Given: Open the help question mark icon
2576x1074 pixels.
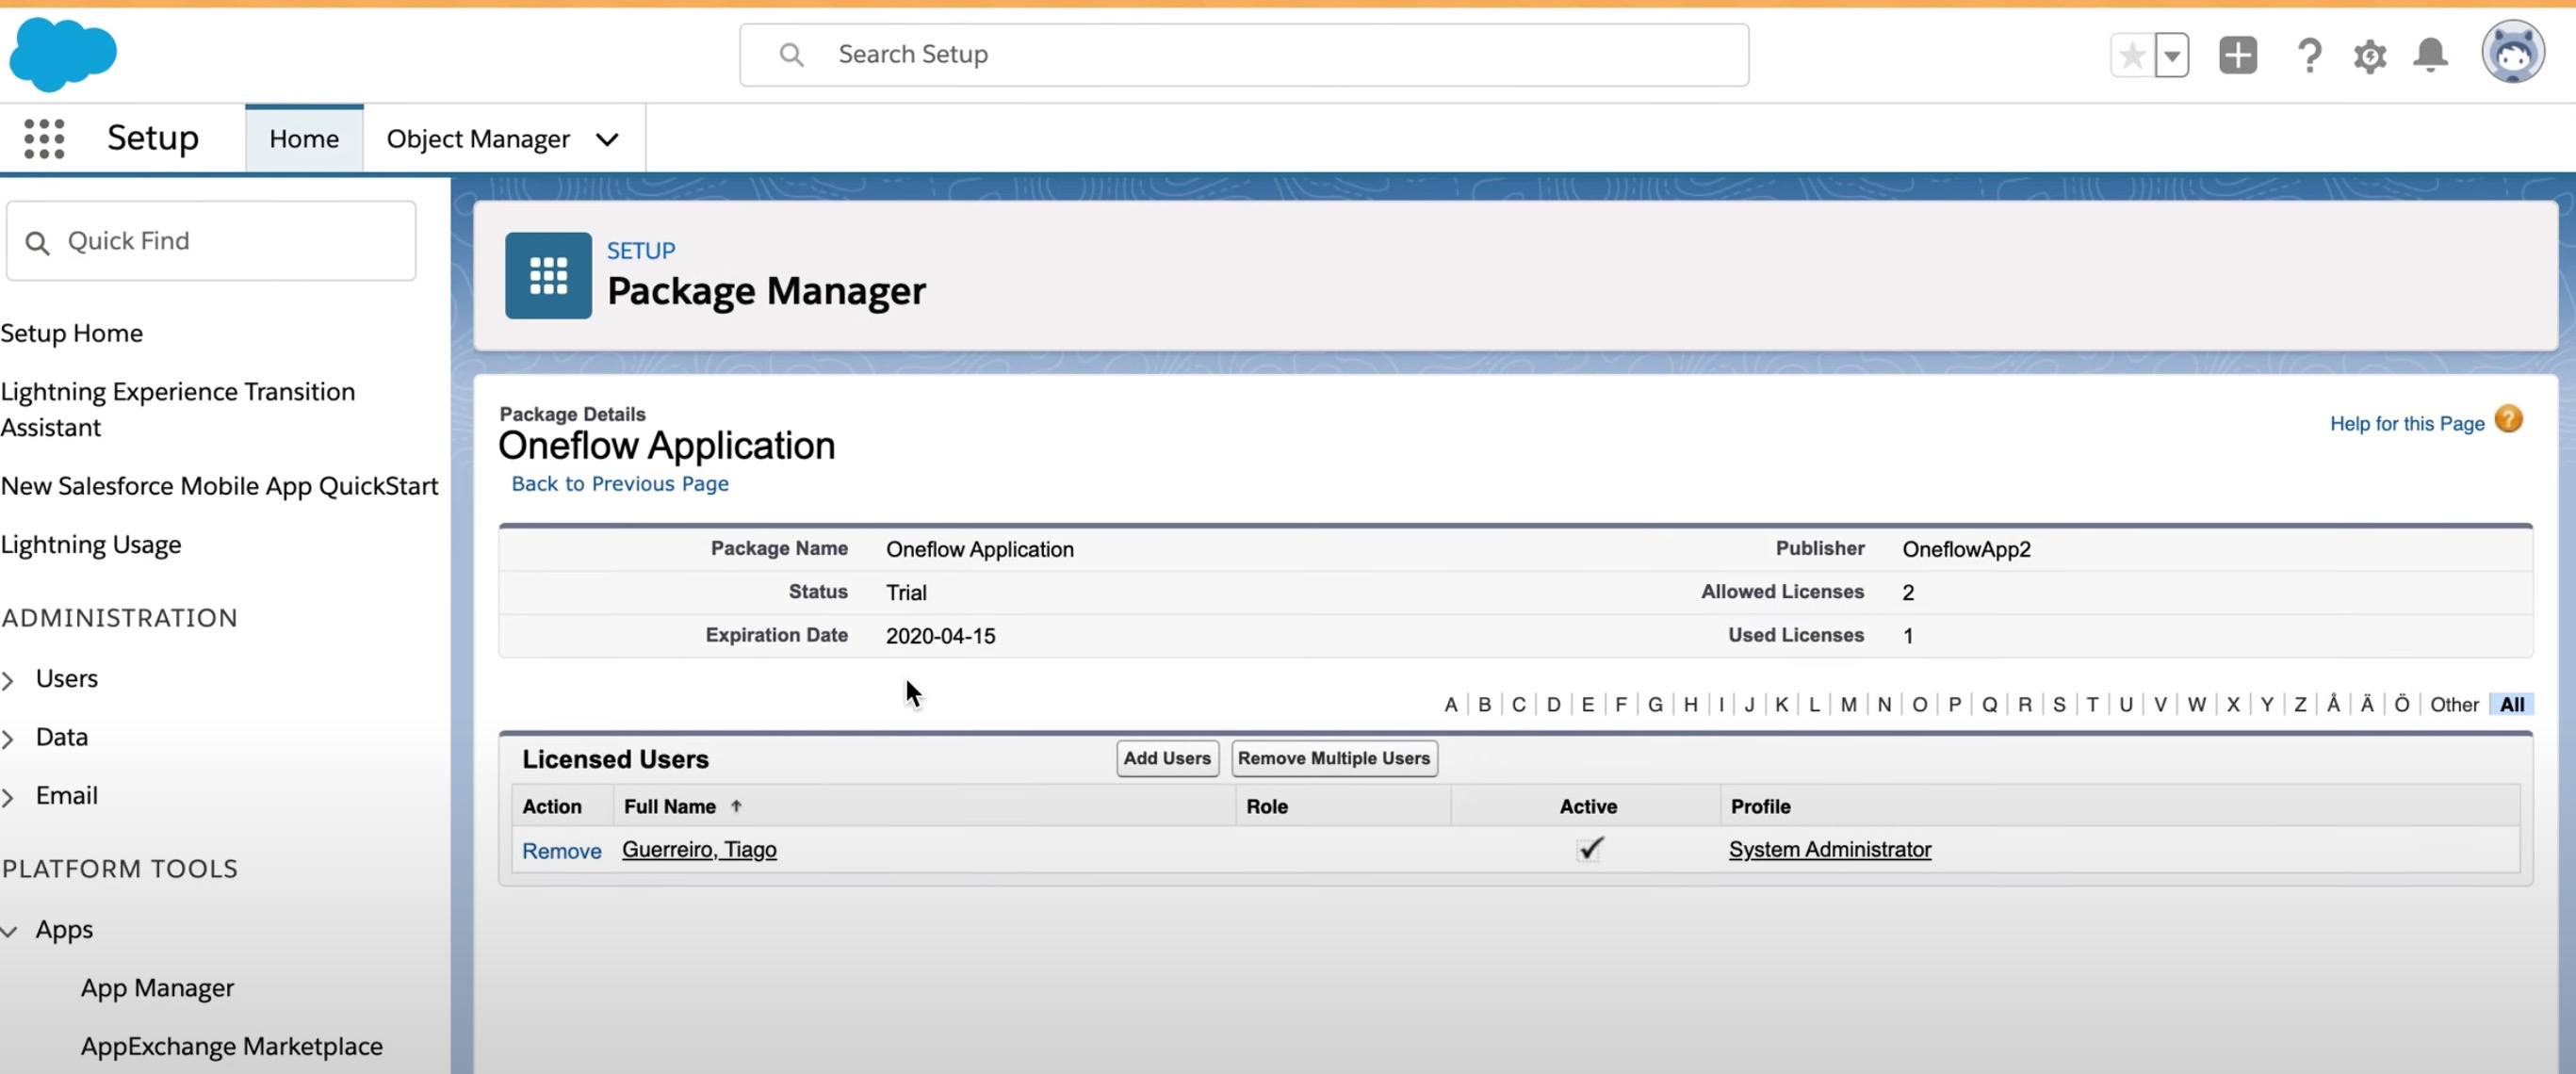Looking at the screenshot, I should coord(2308,55).
